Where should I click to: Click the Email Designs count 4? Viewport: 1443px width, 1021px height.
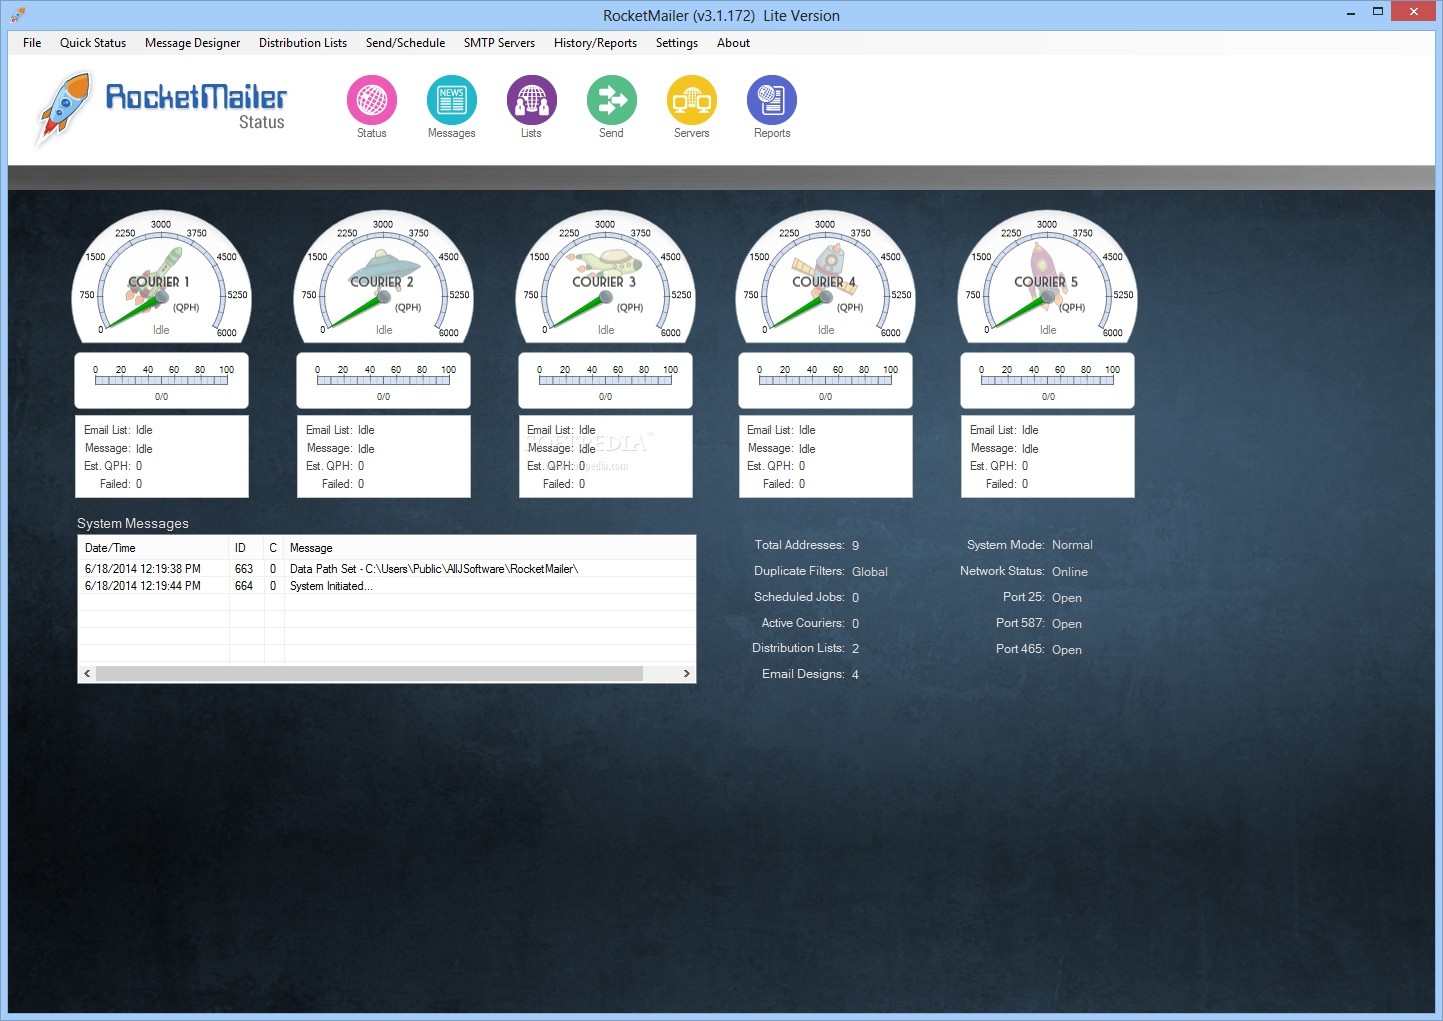point(855,675)
